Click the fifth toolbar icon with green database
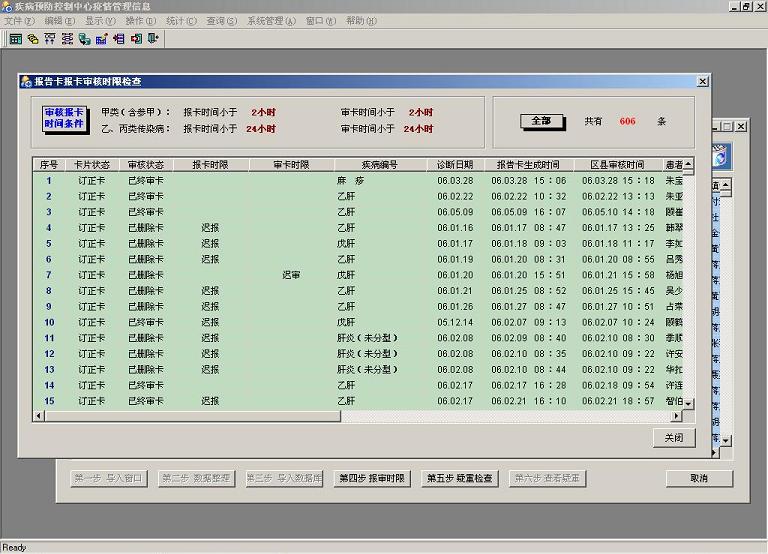This screenshot has width=768, height=554. point(84,39)
